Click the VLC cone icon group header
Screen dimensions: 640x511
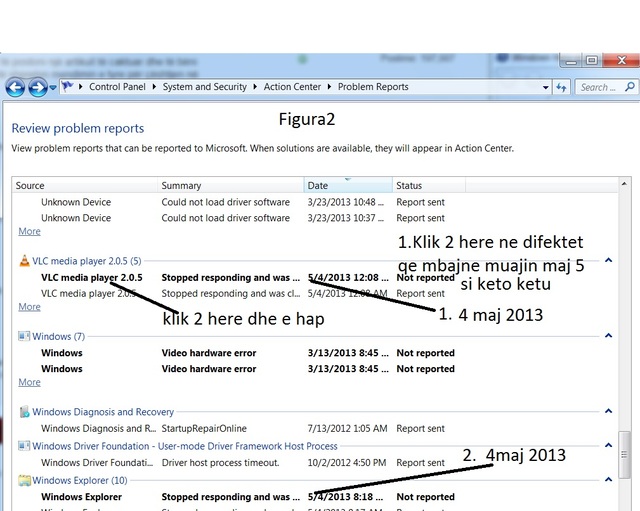(24, 260)
